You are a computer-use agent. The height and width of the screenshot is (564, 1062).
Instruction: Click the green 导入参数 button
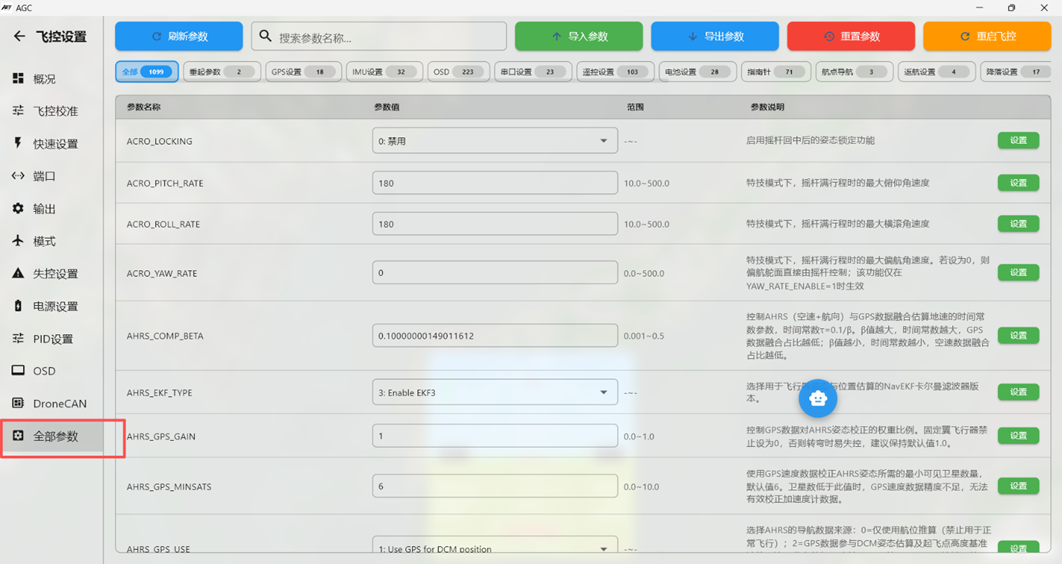(x=578, y=37)
